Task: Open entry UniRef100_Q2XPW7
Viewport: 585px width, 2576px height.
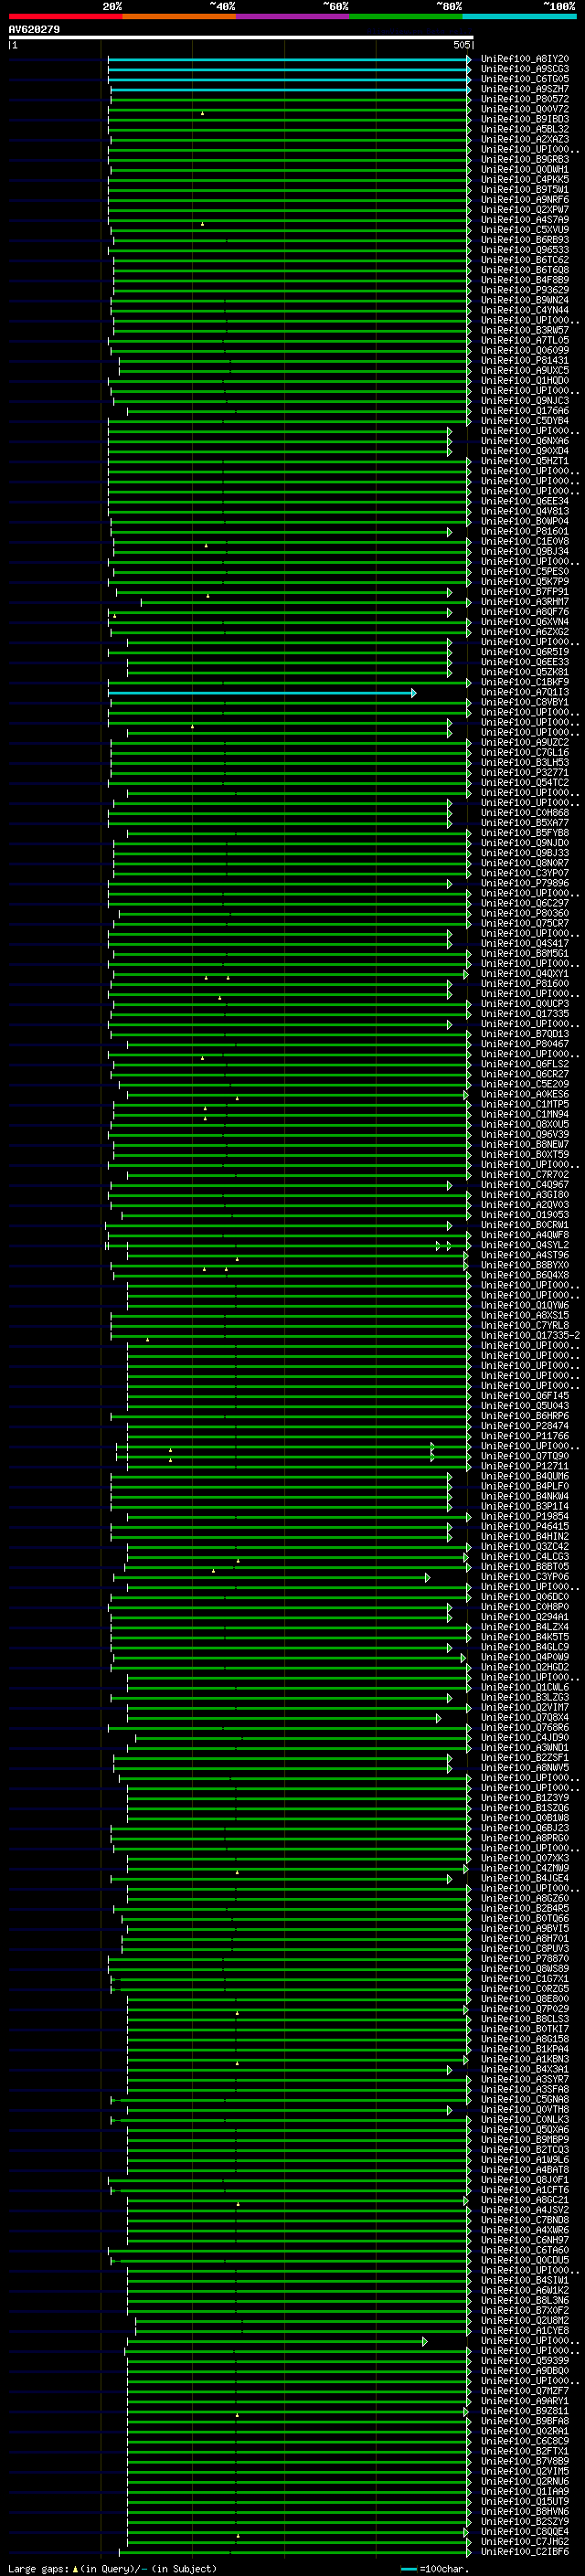Action: [x=524, y=210]
